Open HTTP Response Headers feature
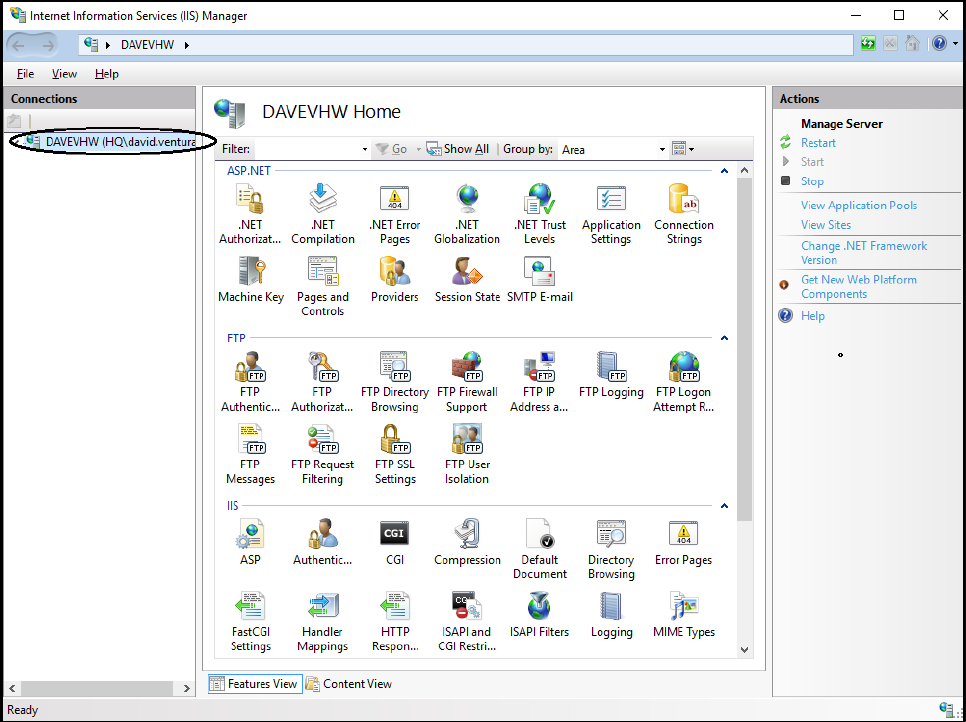 click(395, 621)
